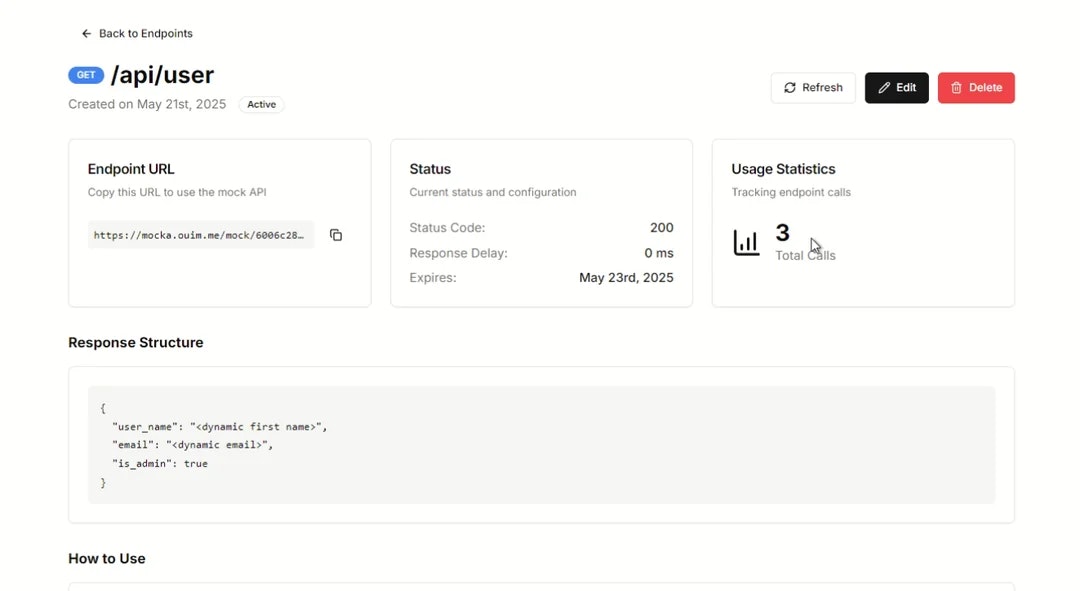Click Current status and configuration subtitle
Viewport: 1080px width, 591px height.
click(x=492, y=192)
